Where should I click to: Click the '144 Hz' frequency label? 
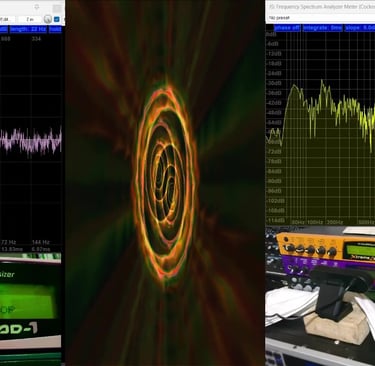tap(41, 242)
